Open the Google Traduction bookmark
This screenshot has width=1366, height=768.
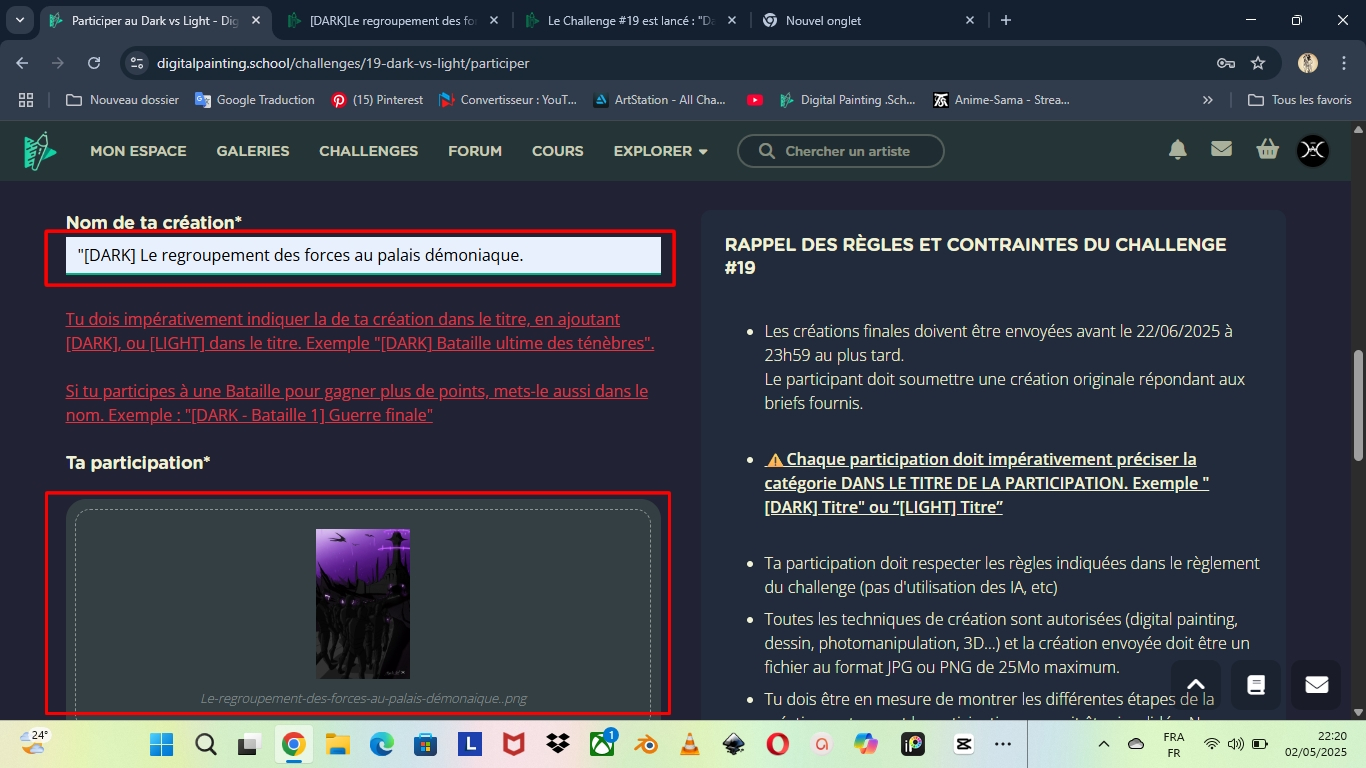(255, 100)
